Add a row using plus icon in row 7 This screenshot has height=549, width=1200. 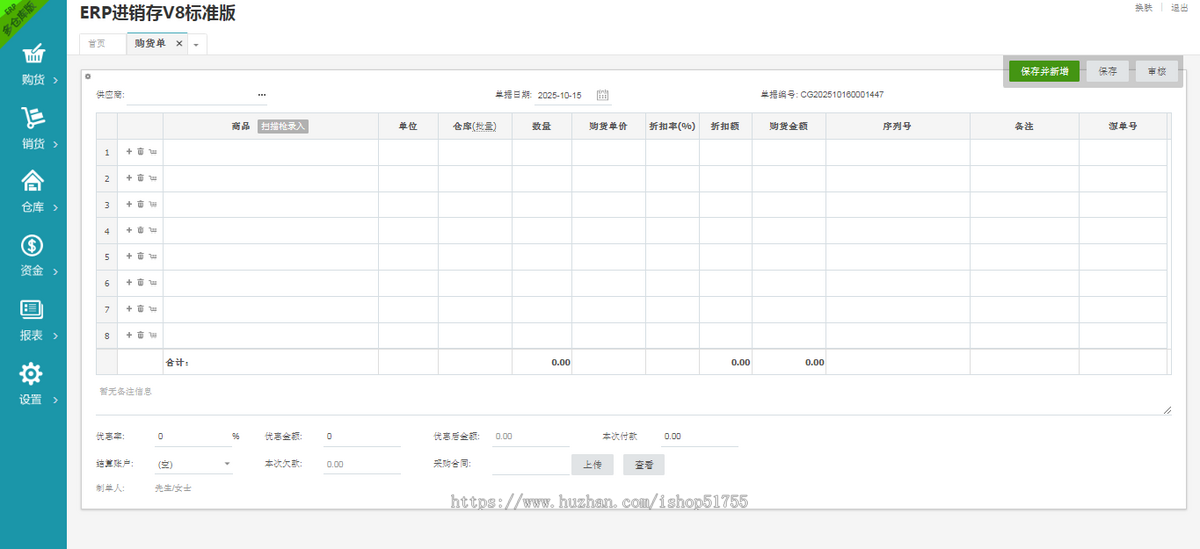point(129,308)
